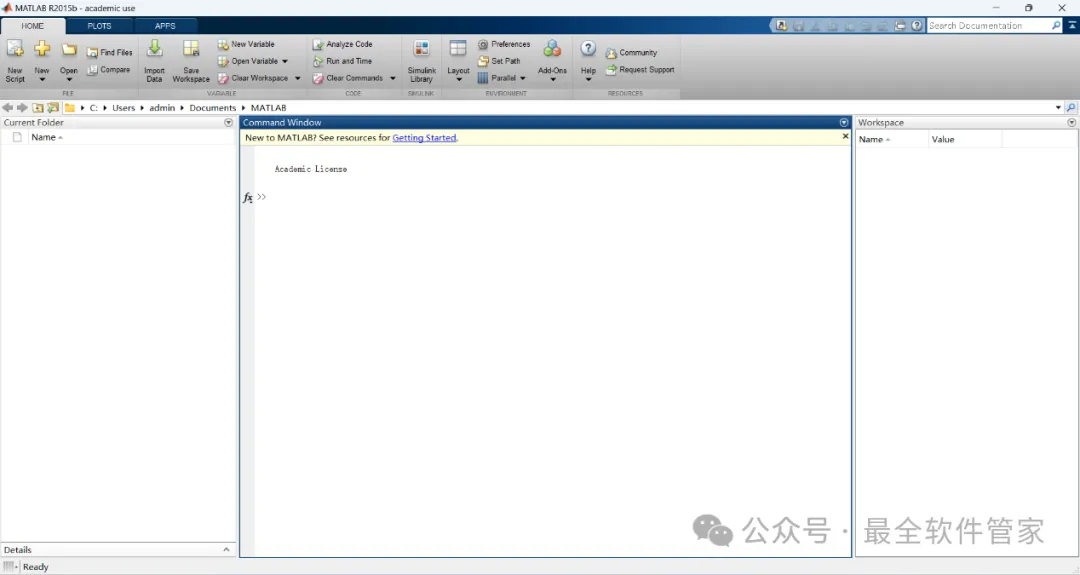The width and height of the screenshot is (1080, 575).
Task: Select admin in the address path
Action: (x=162, y=107)
